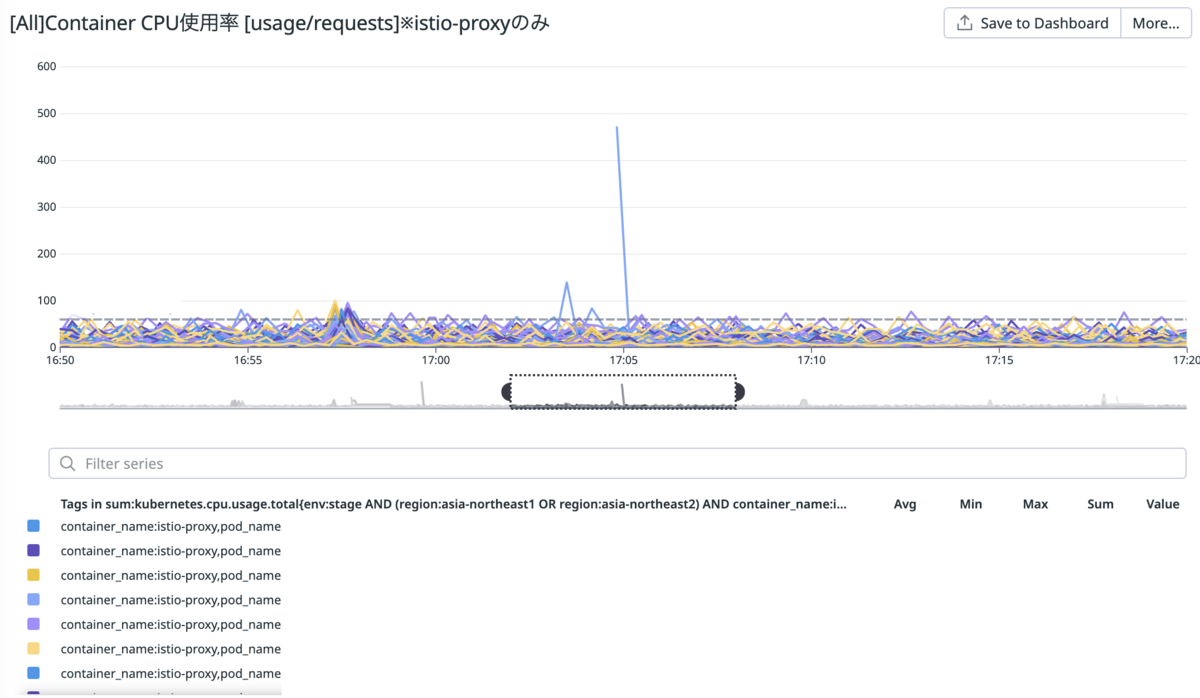Viewport: 1200px width, 698px height.
Task: Sort legend by the Avg column
Action: 905,504
